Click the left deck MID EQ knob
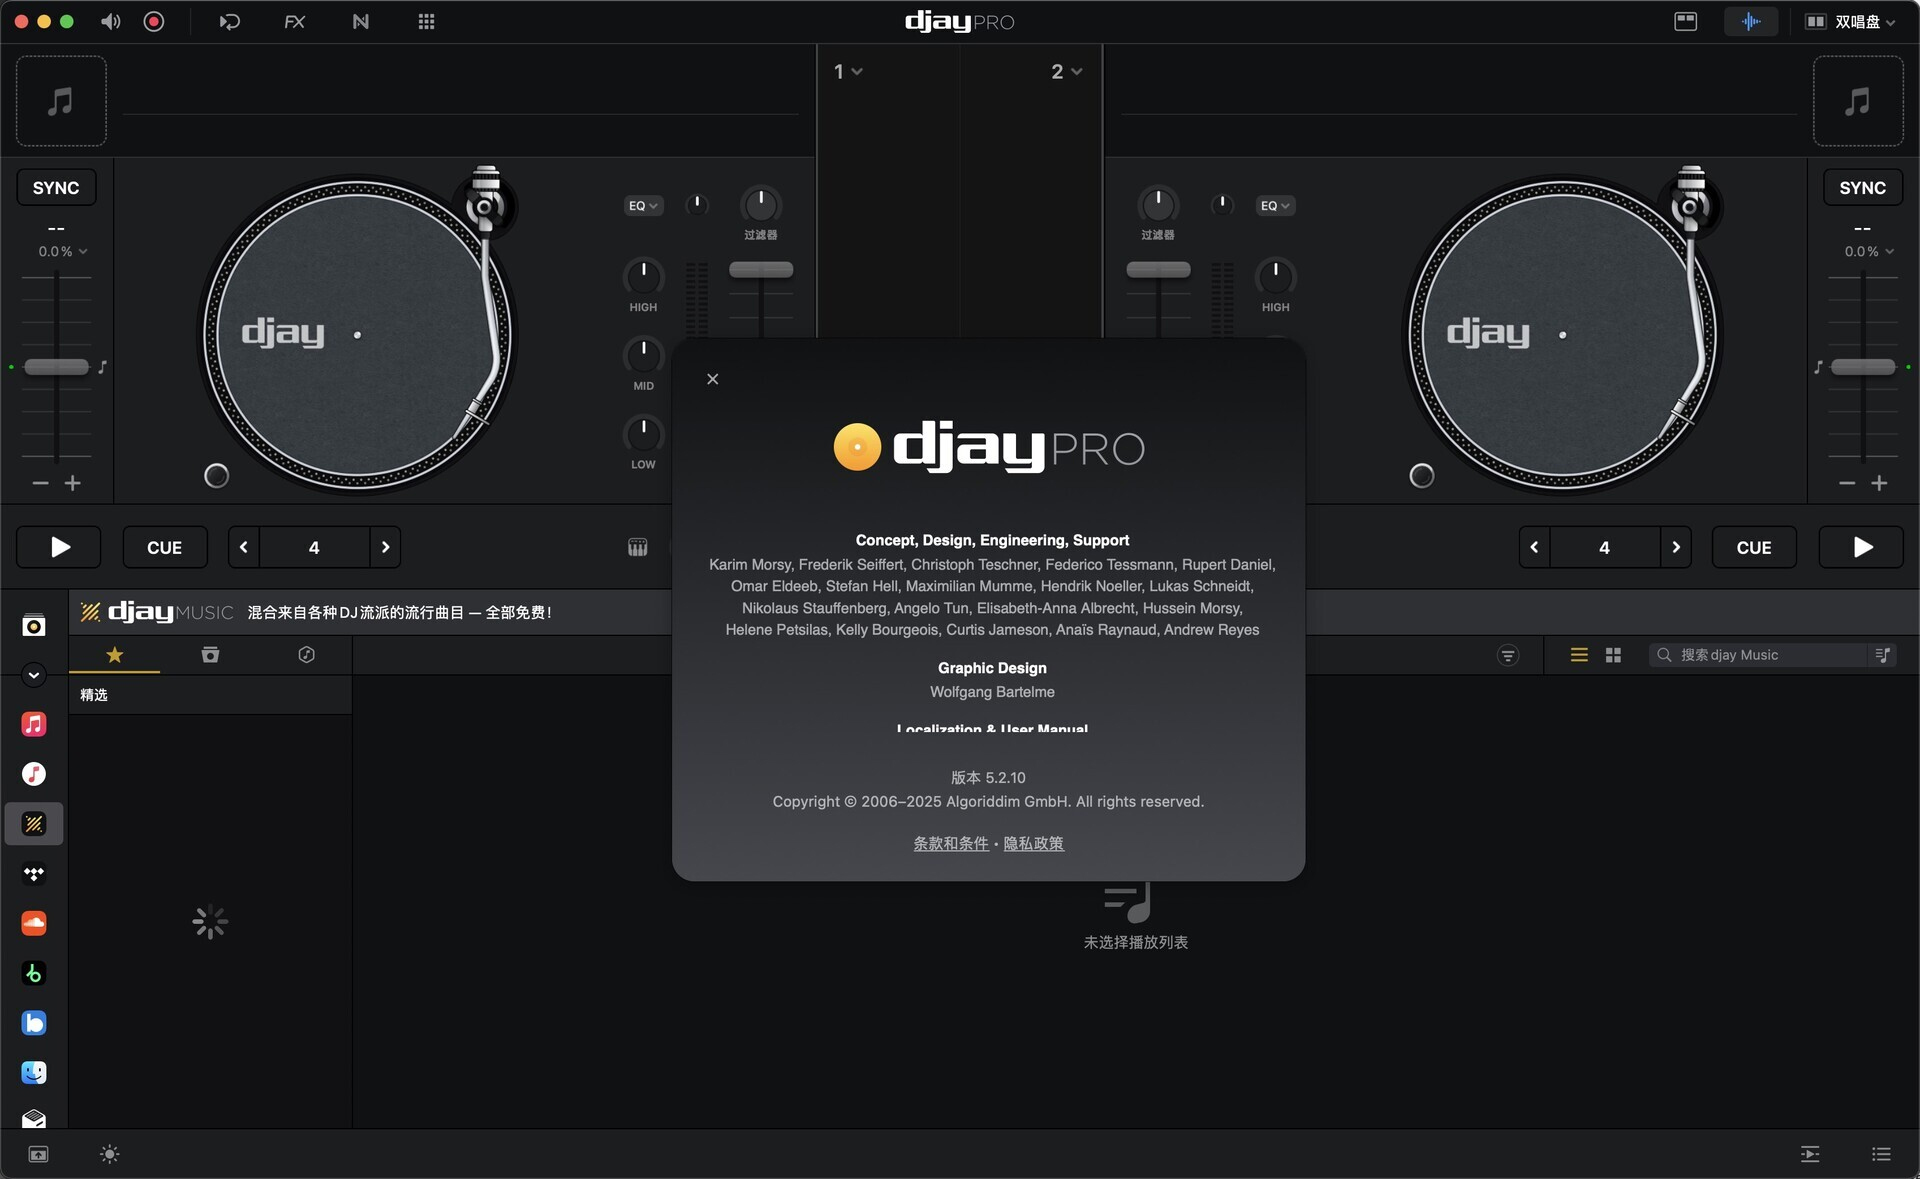Viewport: 1920px width, 1179px height. (644, 355)
